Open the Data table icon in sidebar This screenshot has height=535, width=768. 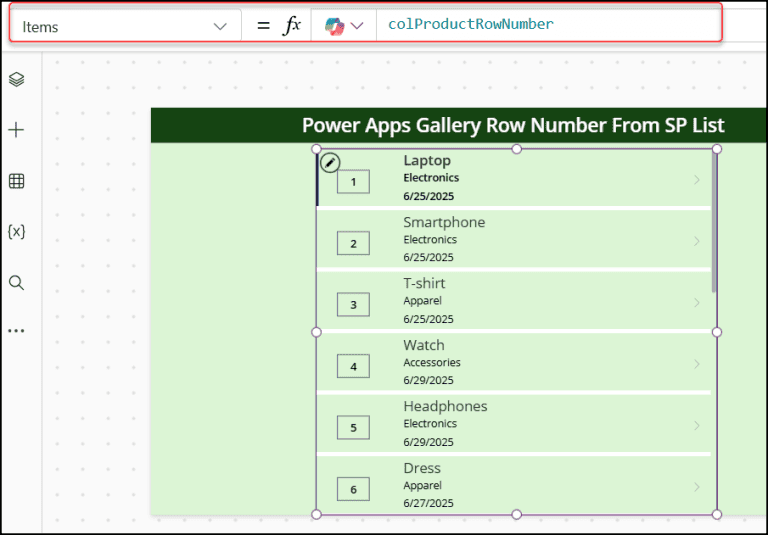(x=17, y=181)
